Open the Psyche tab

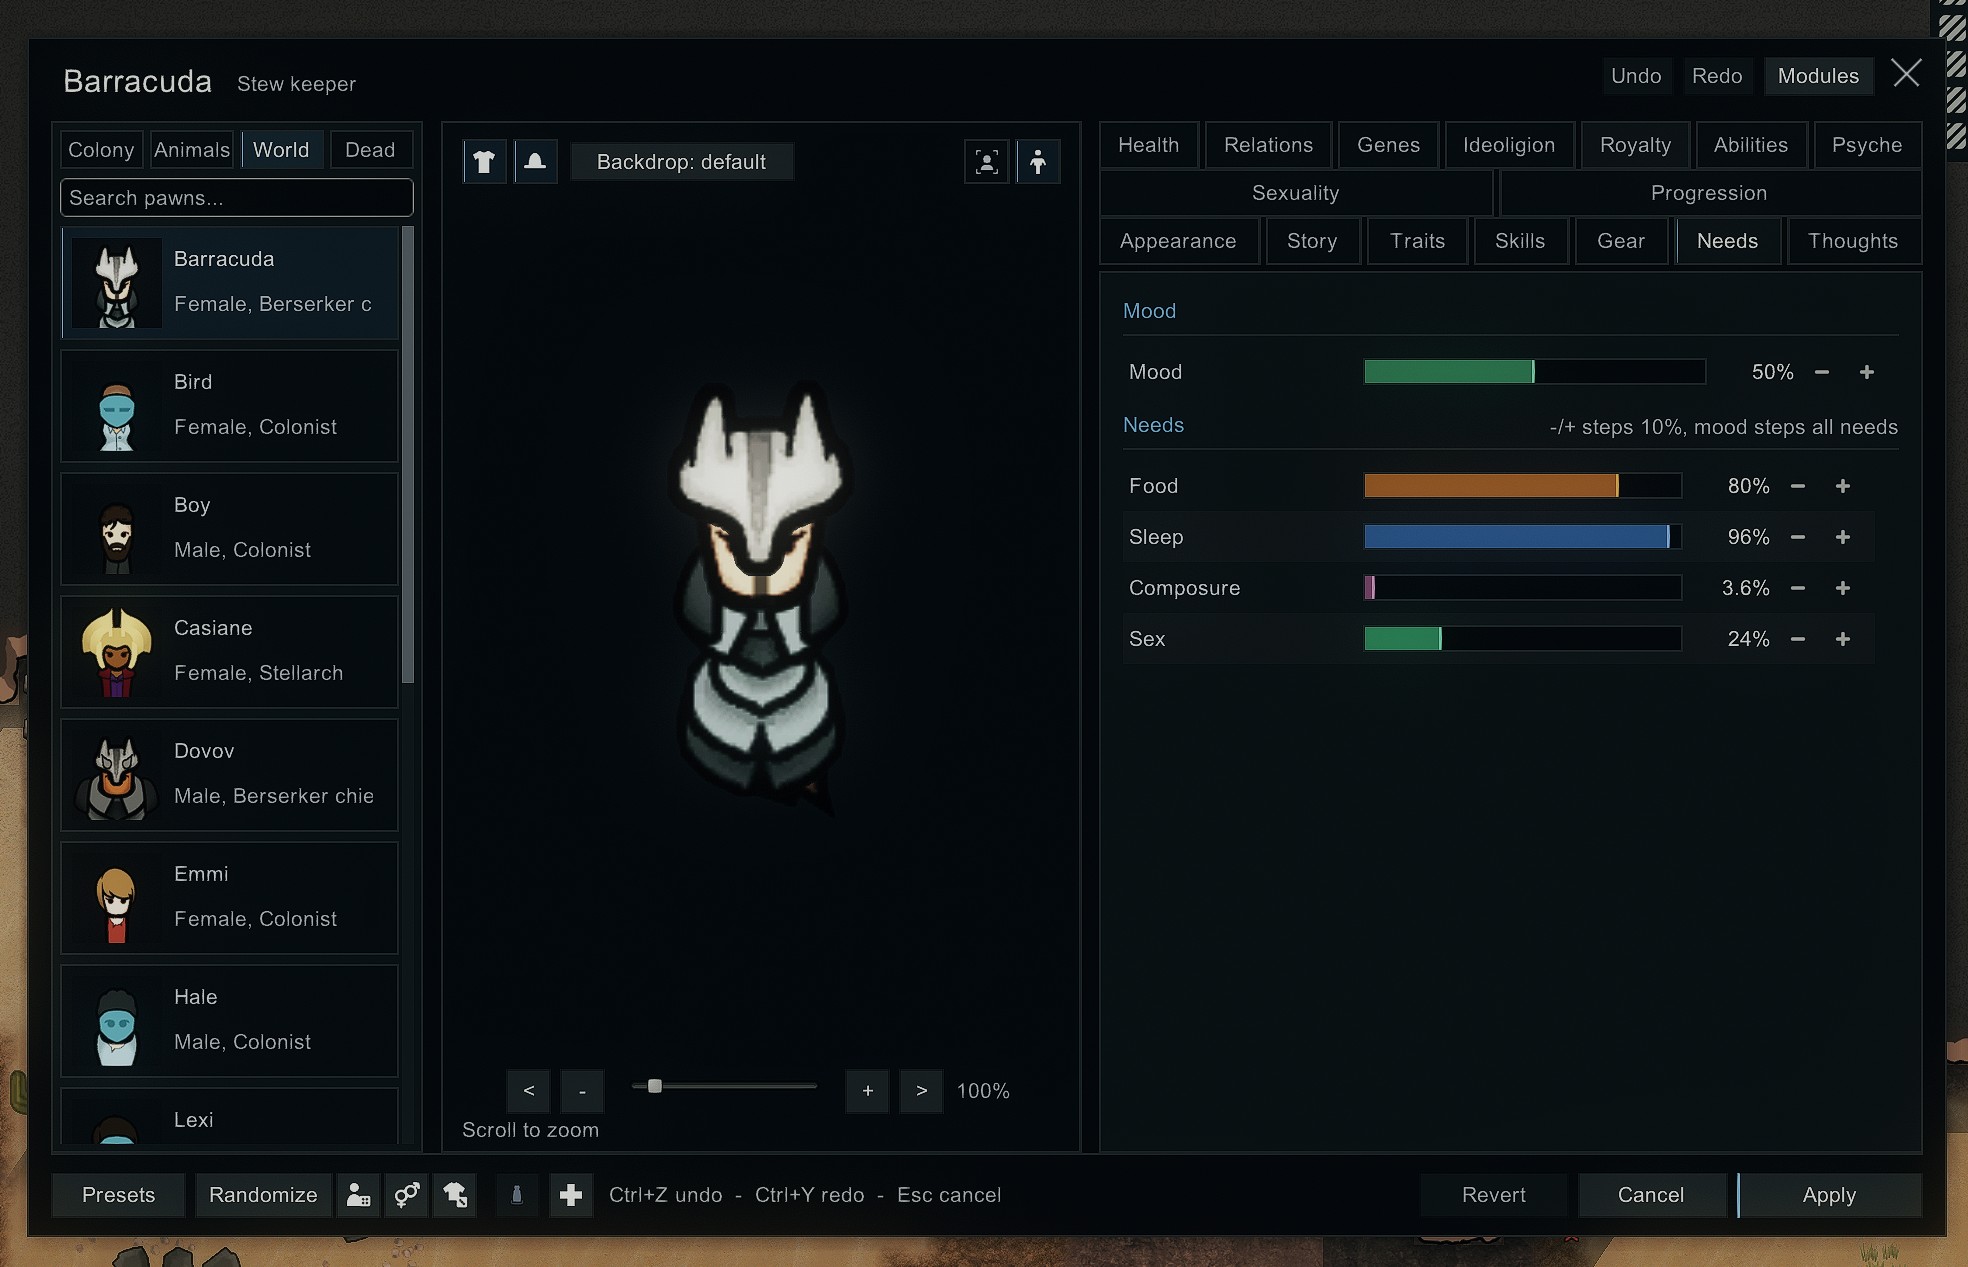(1867, 145)
